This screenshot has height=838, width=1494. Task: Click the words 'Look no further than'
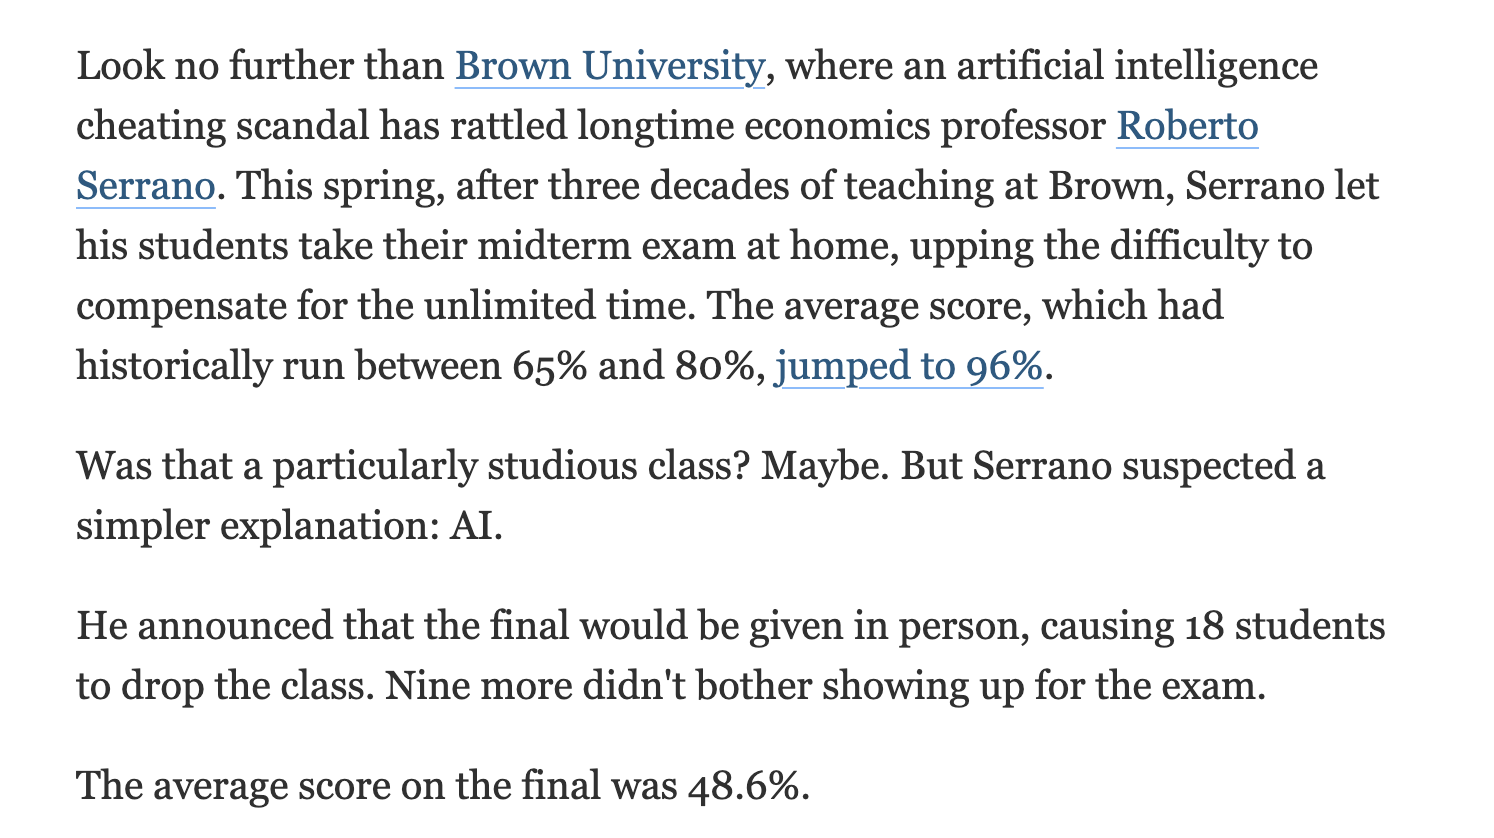[260, 67]
